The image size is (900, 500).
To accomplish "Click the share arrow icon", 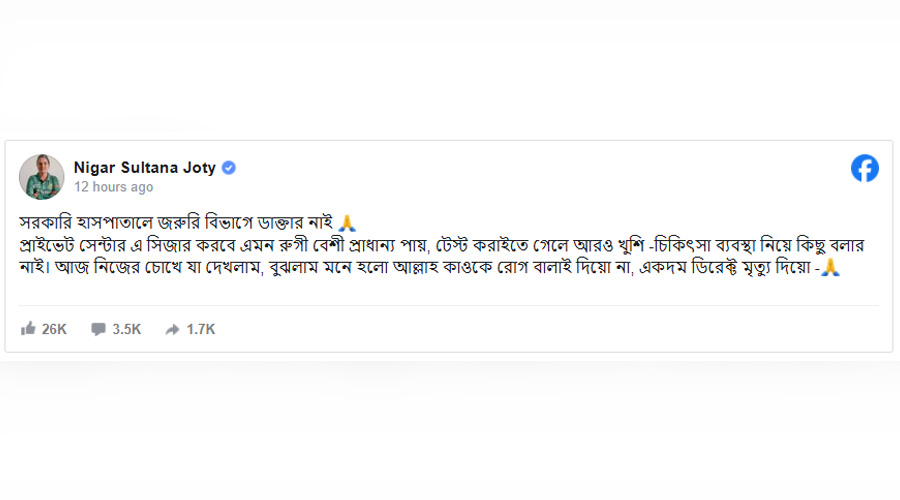I will [x=172, y=328].
